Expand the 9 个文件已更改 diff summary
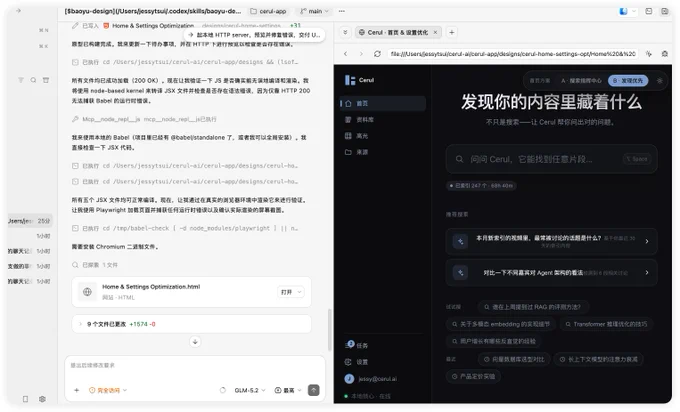The height and width of the screenshot is (412, 680). (x=192, y=324)
